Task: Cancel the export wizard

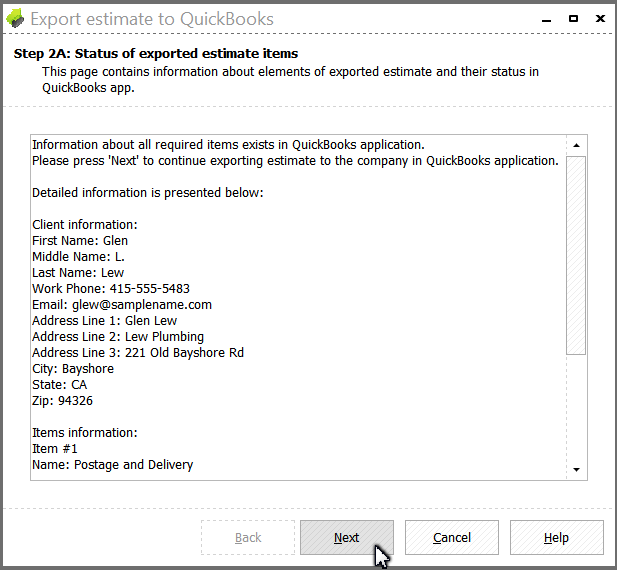Action: [x=452, y=538]
